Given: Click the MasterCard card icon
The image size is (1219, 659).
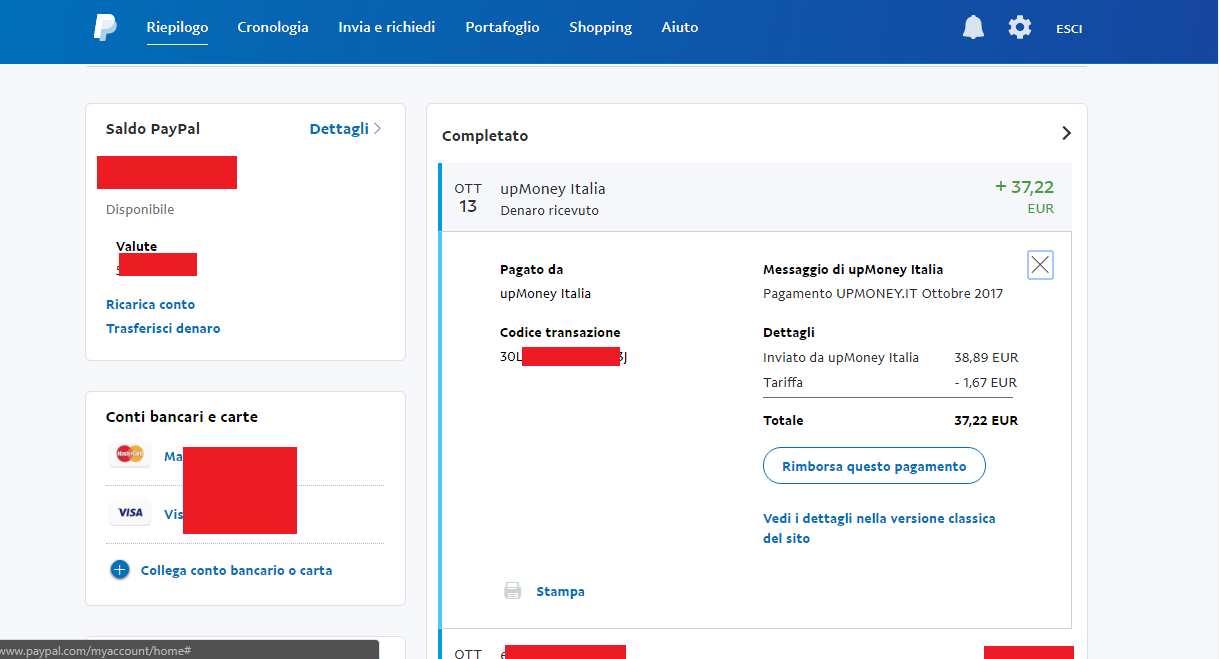Looking at the screenshot, I should [130, 455].
